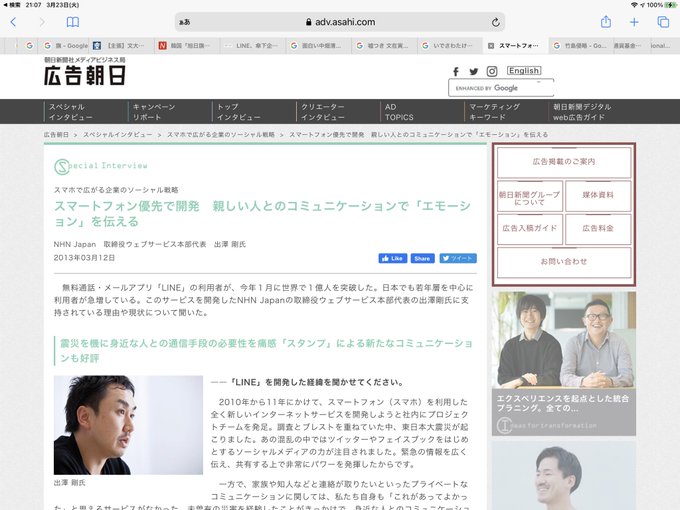Tap the Safari forward arrow
The width and height of the screenshot is (680, 510).
[x=42, y=22]
